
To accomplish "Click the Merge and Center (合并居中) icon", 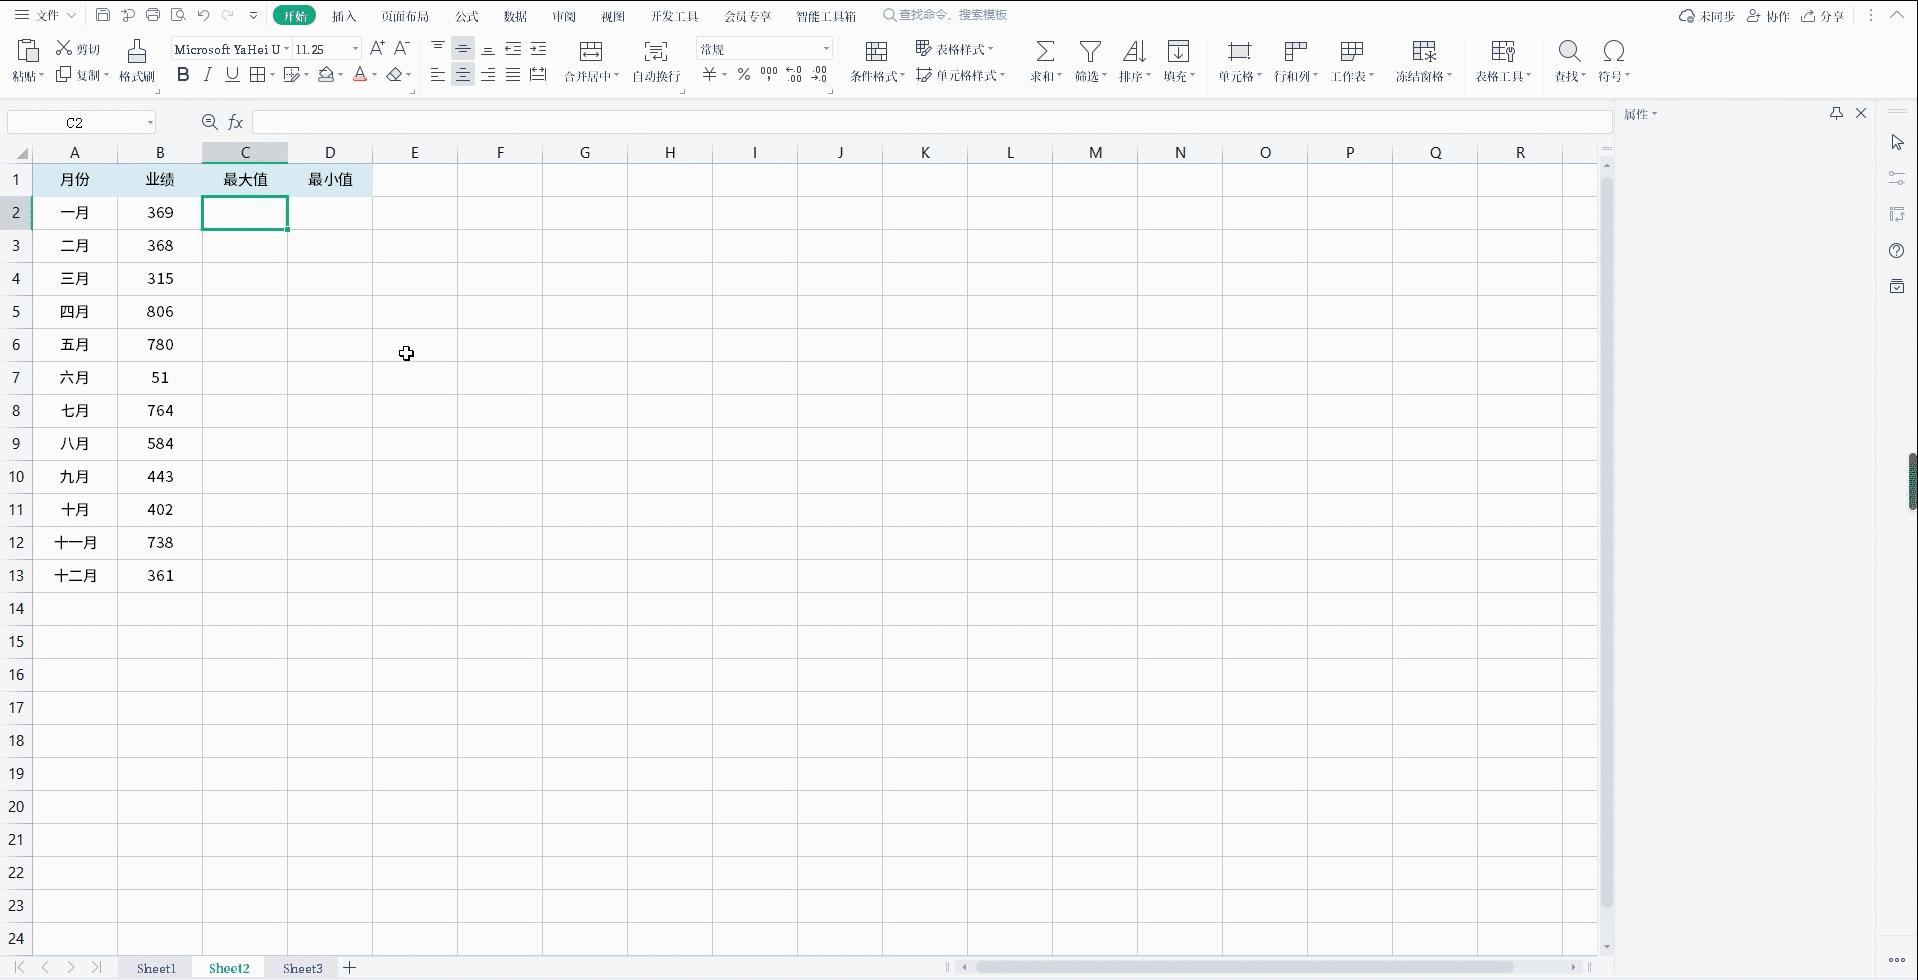I will (591, 51).
